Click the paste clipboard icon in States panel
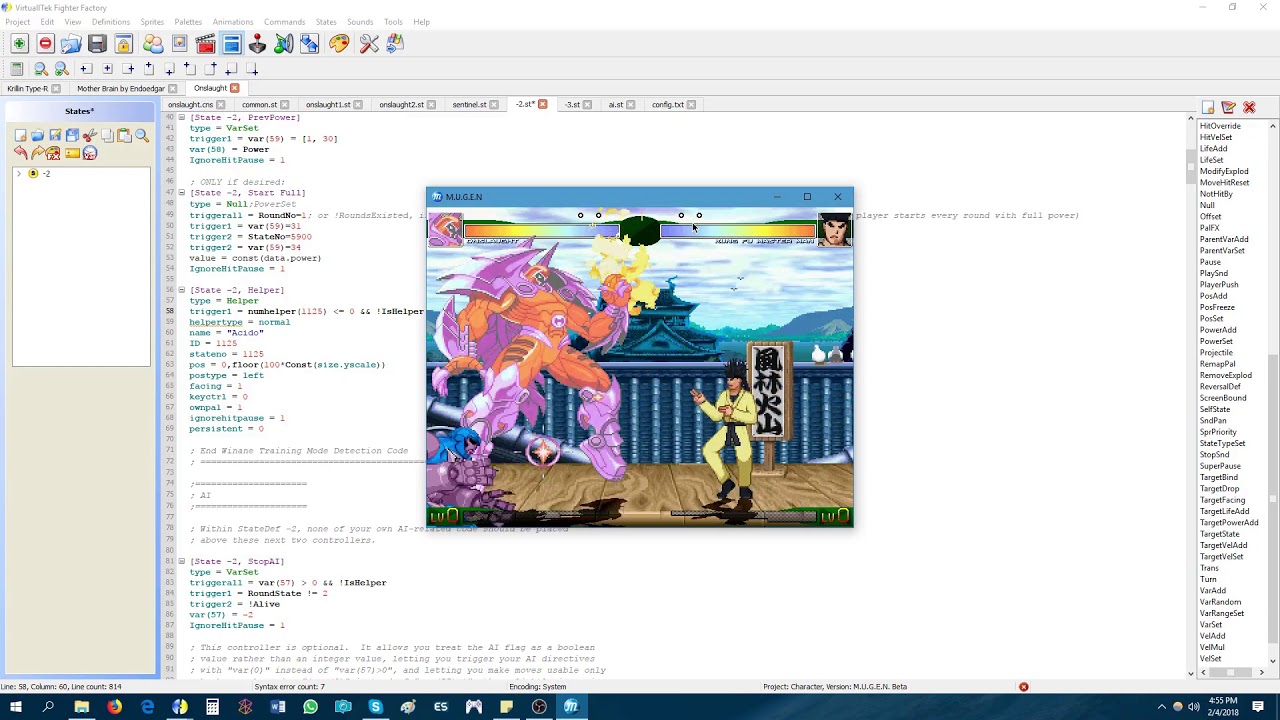Image resolution: width=1280 pixels, height=720 pixels. coord(125,135)
